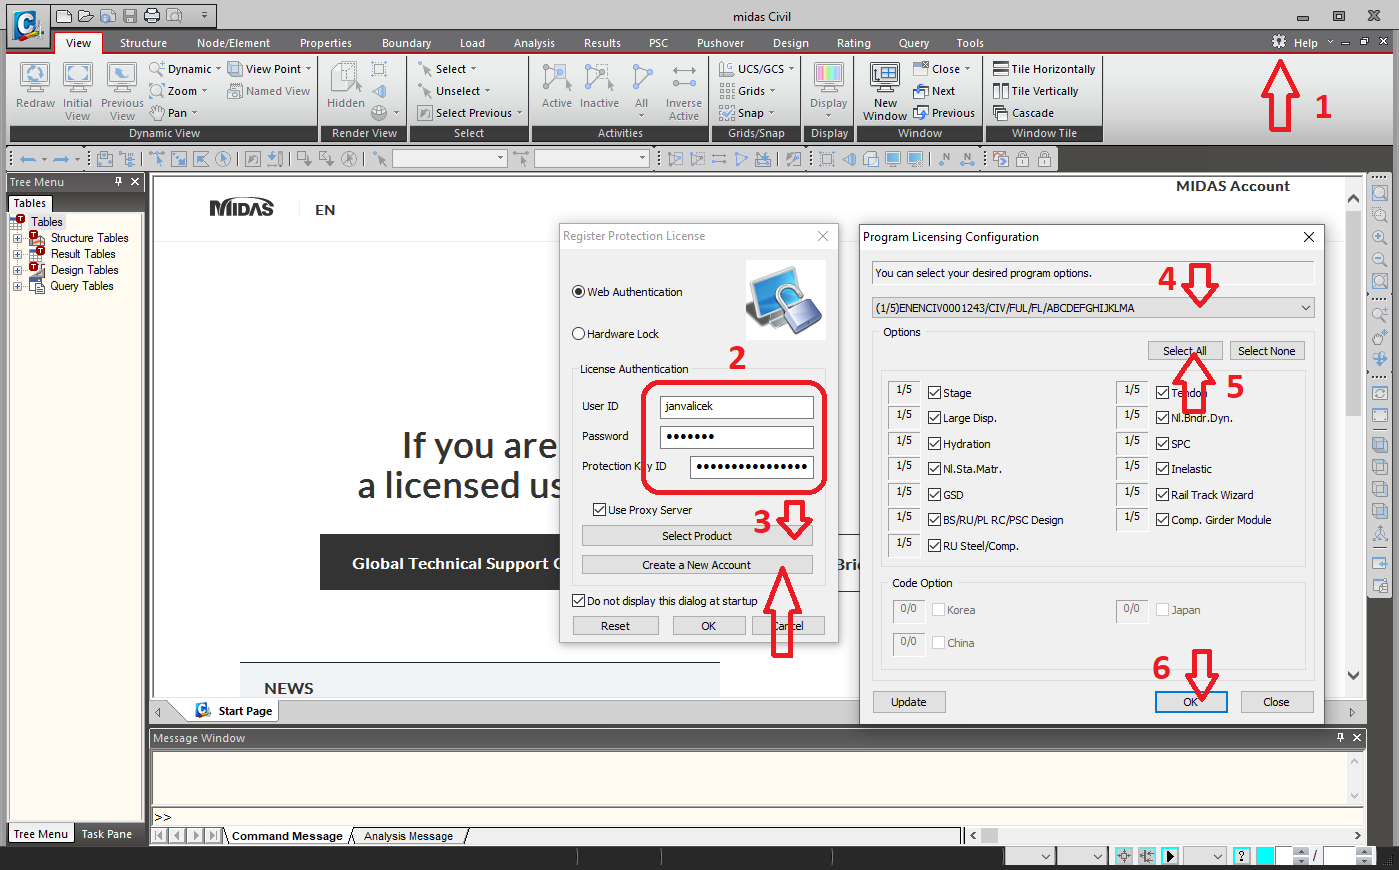This screenshot has height=870, width=1399.
Task: Click the Hidden render view icon
Action: pyautogui.click(x=346, y=79)
